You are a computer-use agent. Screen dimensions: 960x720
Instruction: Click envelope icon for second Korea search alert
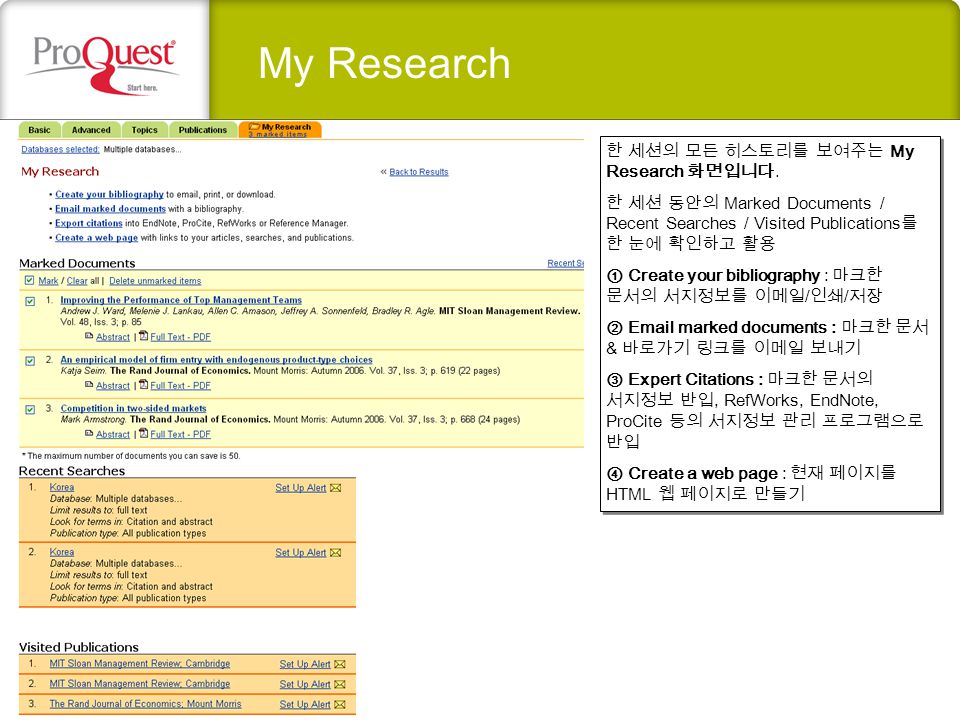(x=336, y=553)
